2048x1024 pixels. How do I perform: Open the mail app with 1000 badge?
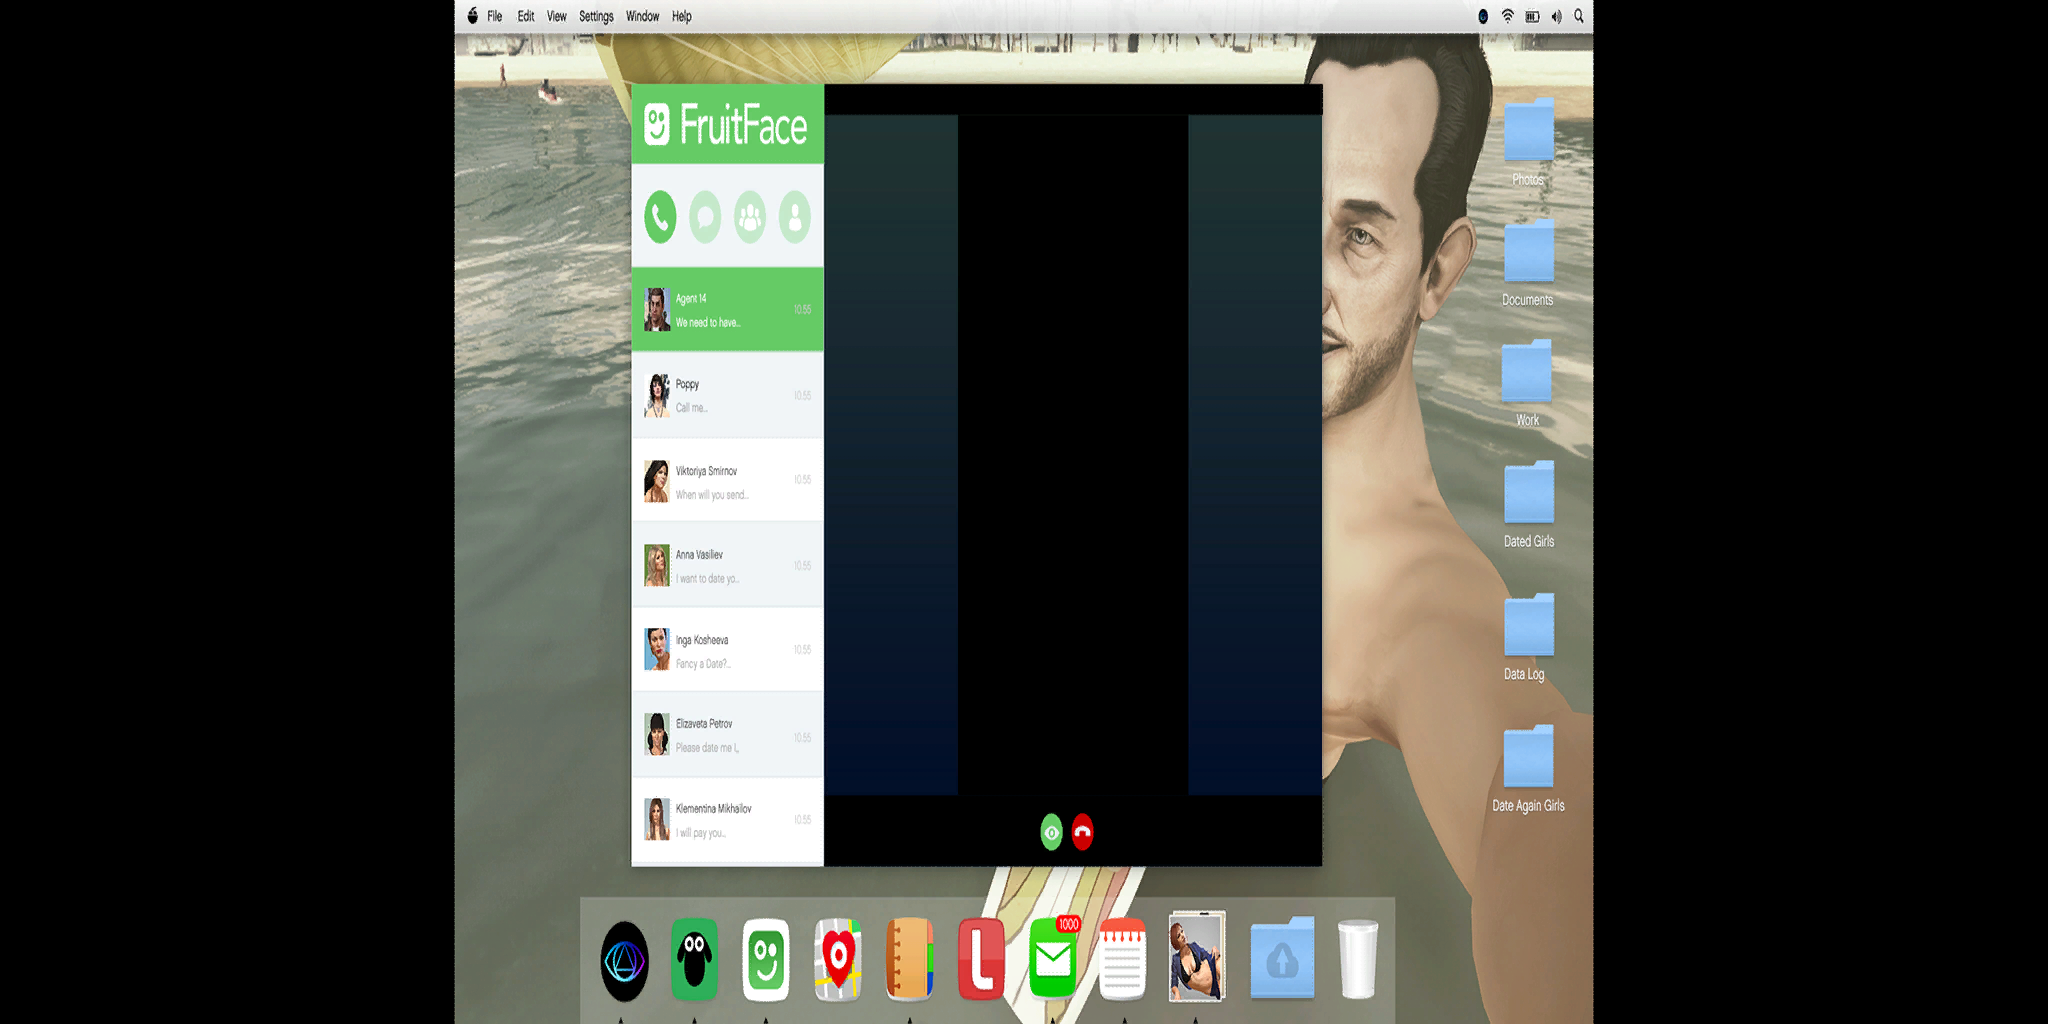click(x=1054, y=958)
